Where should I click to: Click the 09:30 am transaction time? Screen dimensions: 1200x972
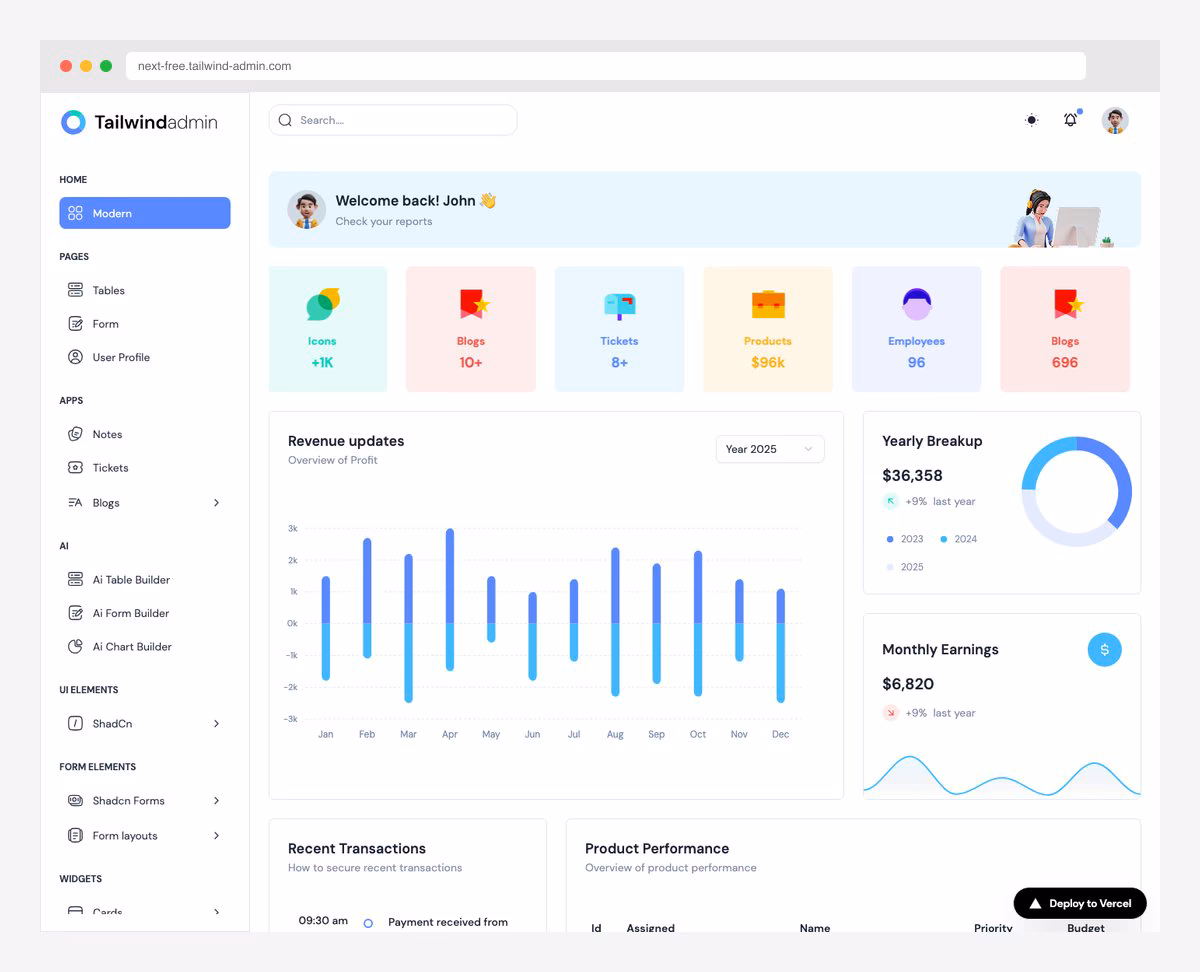click(323, 920)
